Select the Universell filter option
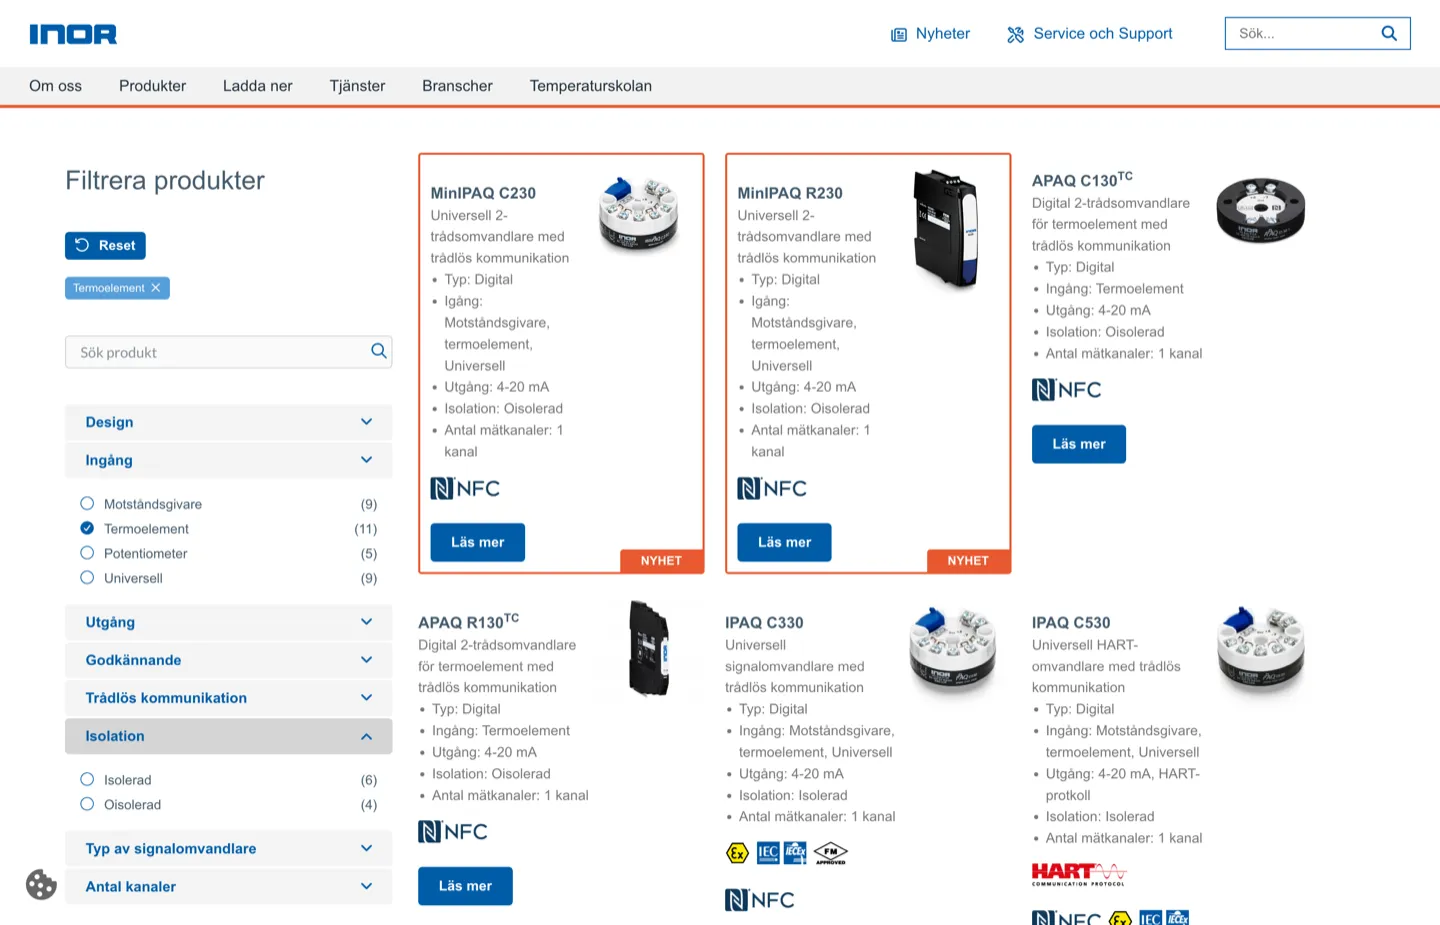 tap(87, 577)
